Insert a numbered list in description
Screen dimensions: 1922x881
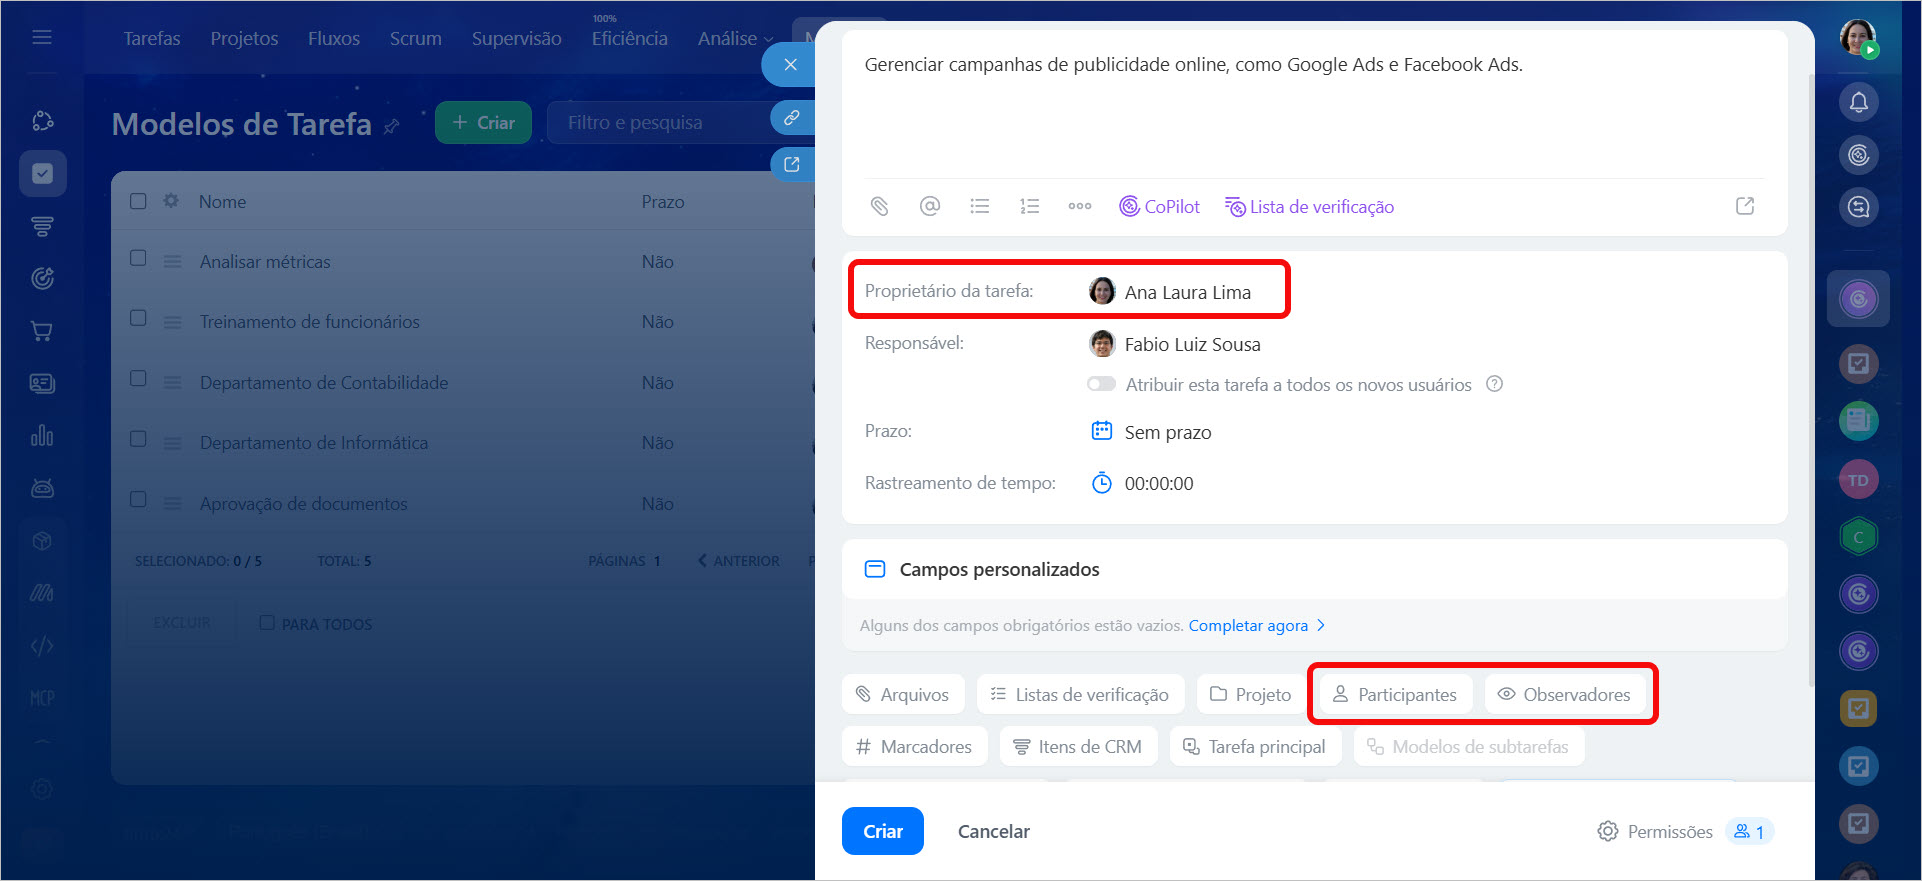coord(1029,206)
